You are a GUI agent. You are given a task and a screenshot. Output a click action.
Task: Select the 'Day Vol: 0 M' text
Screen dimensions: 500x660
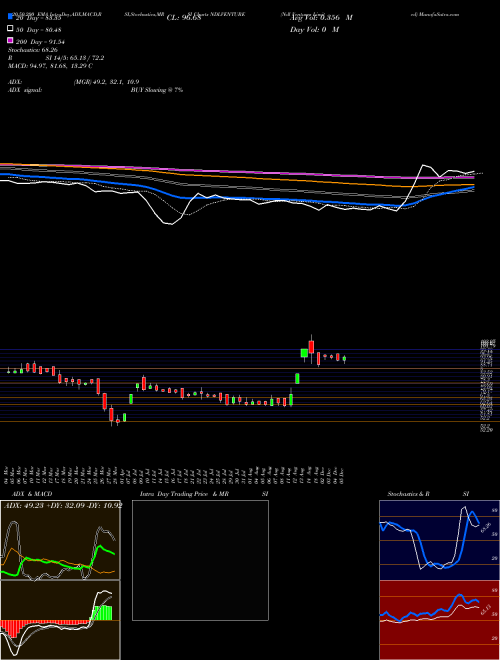pos(314,30)
